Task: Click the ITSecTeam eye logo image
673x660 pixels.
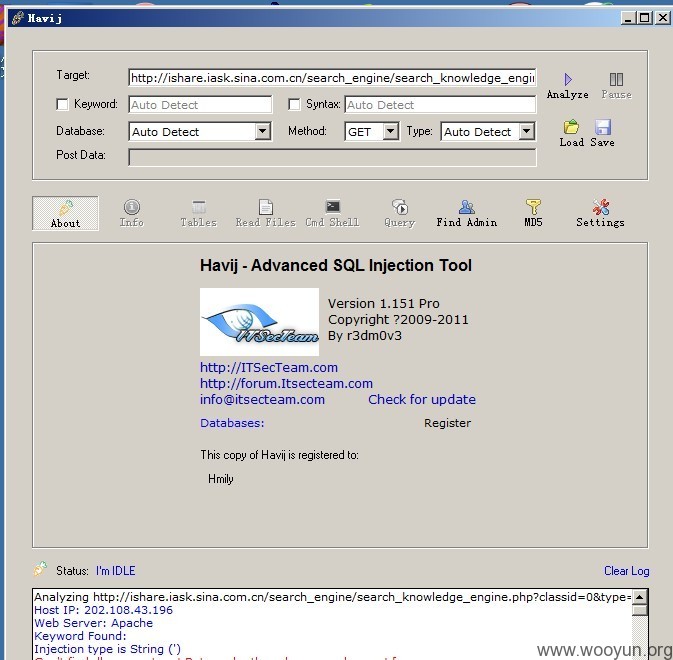Action: 259,322
